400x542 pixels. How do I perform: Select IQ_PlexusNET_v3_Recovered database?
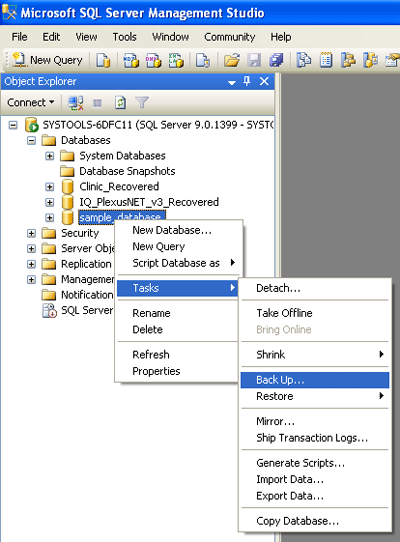pyautogui.click(x=149, y=202)
